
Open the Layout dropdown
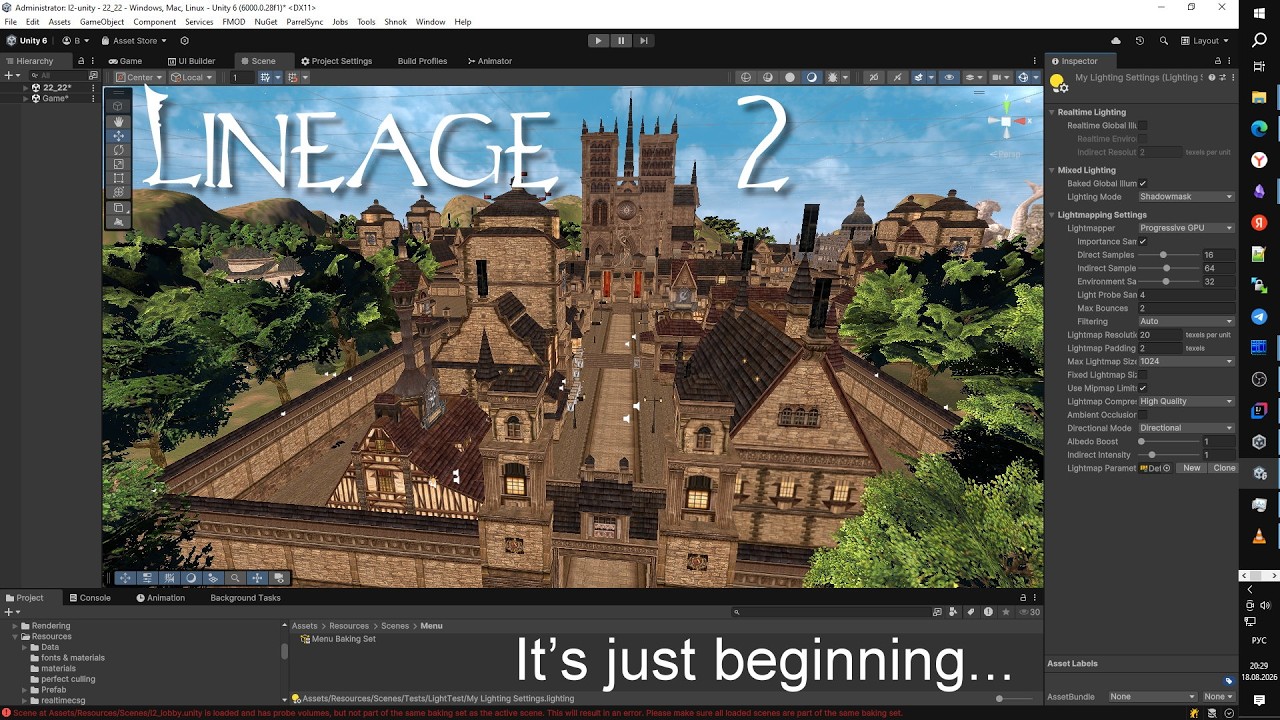[x=1205, y=41]
